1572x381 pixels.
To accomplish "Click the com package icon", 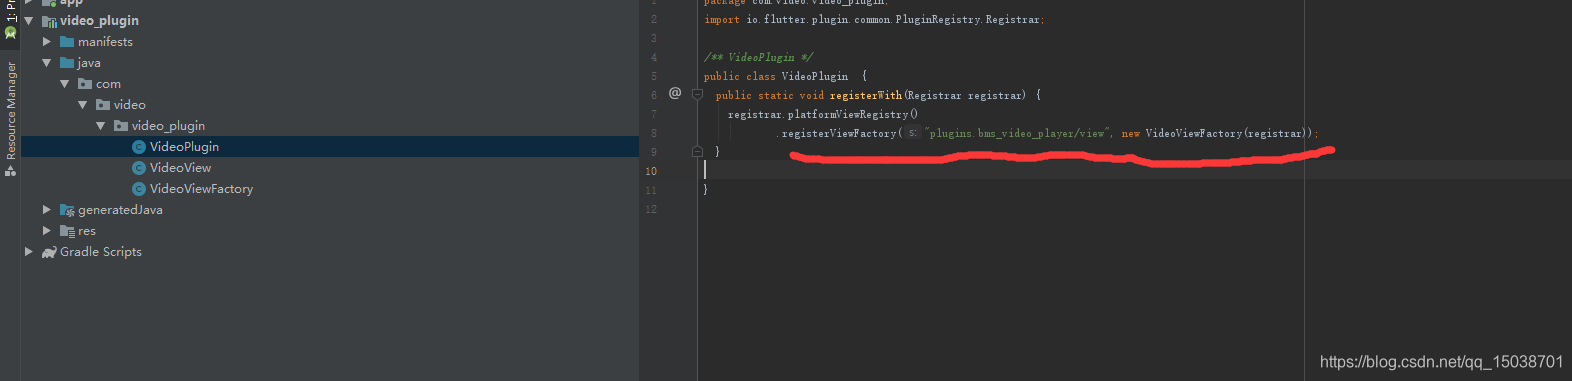I will click(x=85, y=84).
